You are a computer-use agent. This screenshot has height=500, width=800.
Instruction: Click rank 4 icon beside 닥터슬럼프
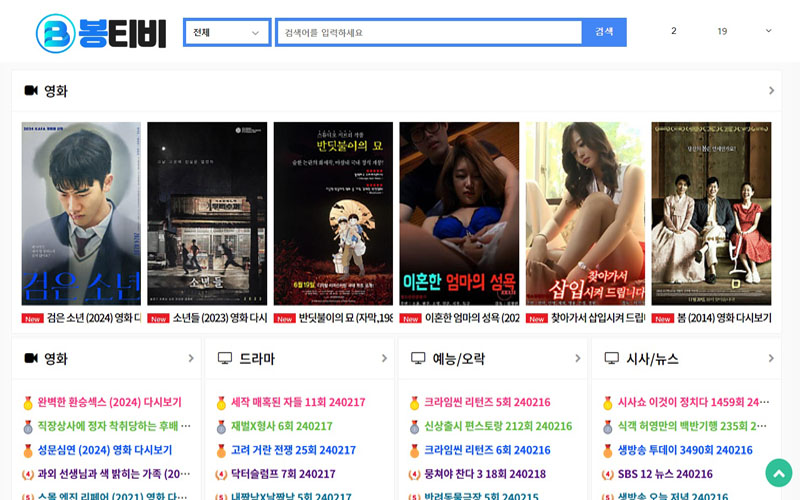click(221, 474)
